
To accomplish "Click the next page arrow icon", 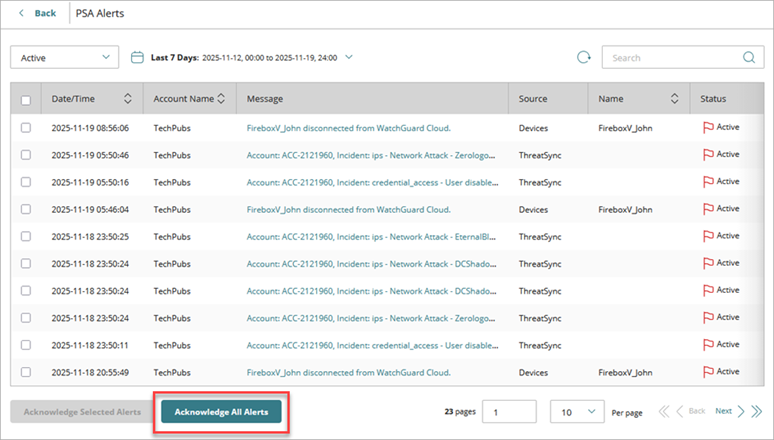I will tap(741, 411).
